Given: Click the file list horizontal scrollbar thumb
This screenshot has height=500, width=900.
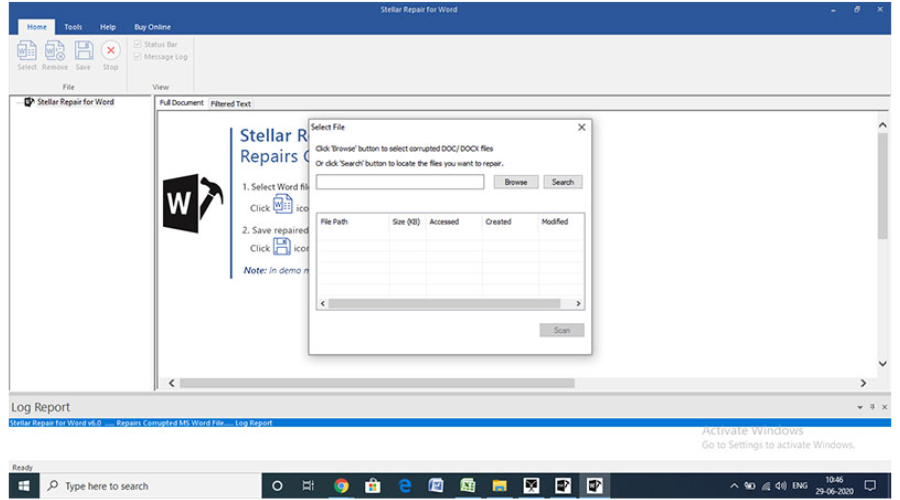Looking at the screenshot, I should click(x=444, y=304).
